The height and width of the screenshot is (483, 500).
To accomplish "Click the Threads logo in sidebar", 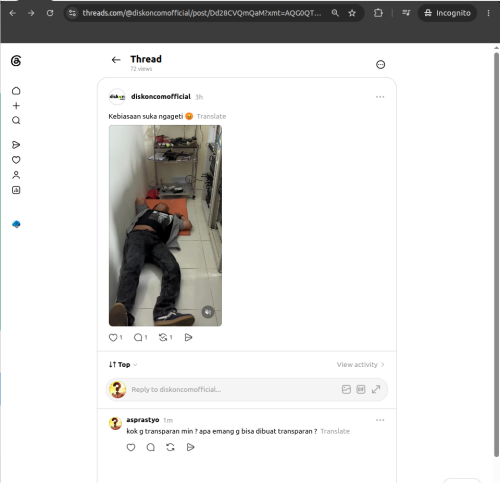I will coord(16,61).
